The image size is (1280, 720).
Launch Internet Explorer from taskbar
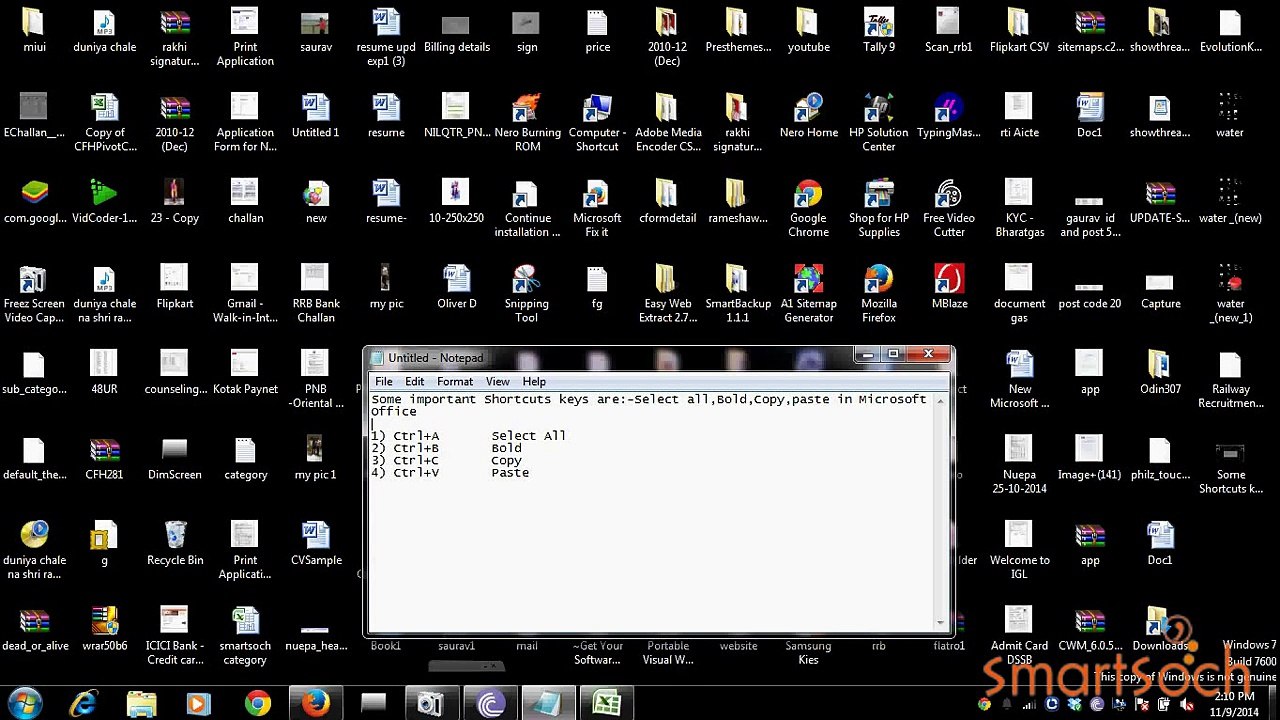(84, 704)
